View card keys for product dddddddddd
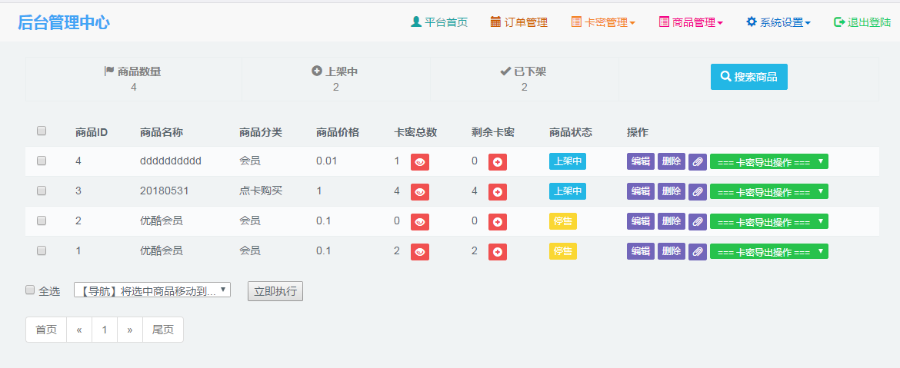Screen dimensions: 900x368 (420, 162)
